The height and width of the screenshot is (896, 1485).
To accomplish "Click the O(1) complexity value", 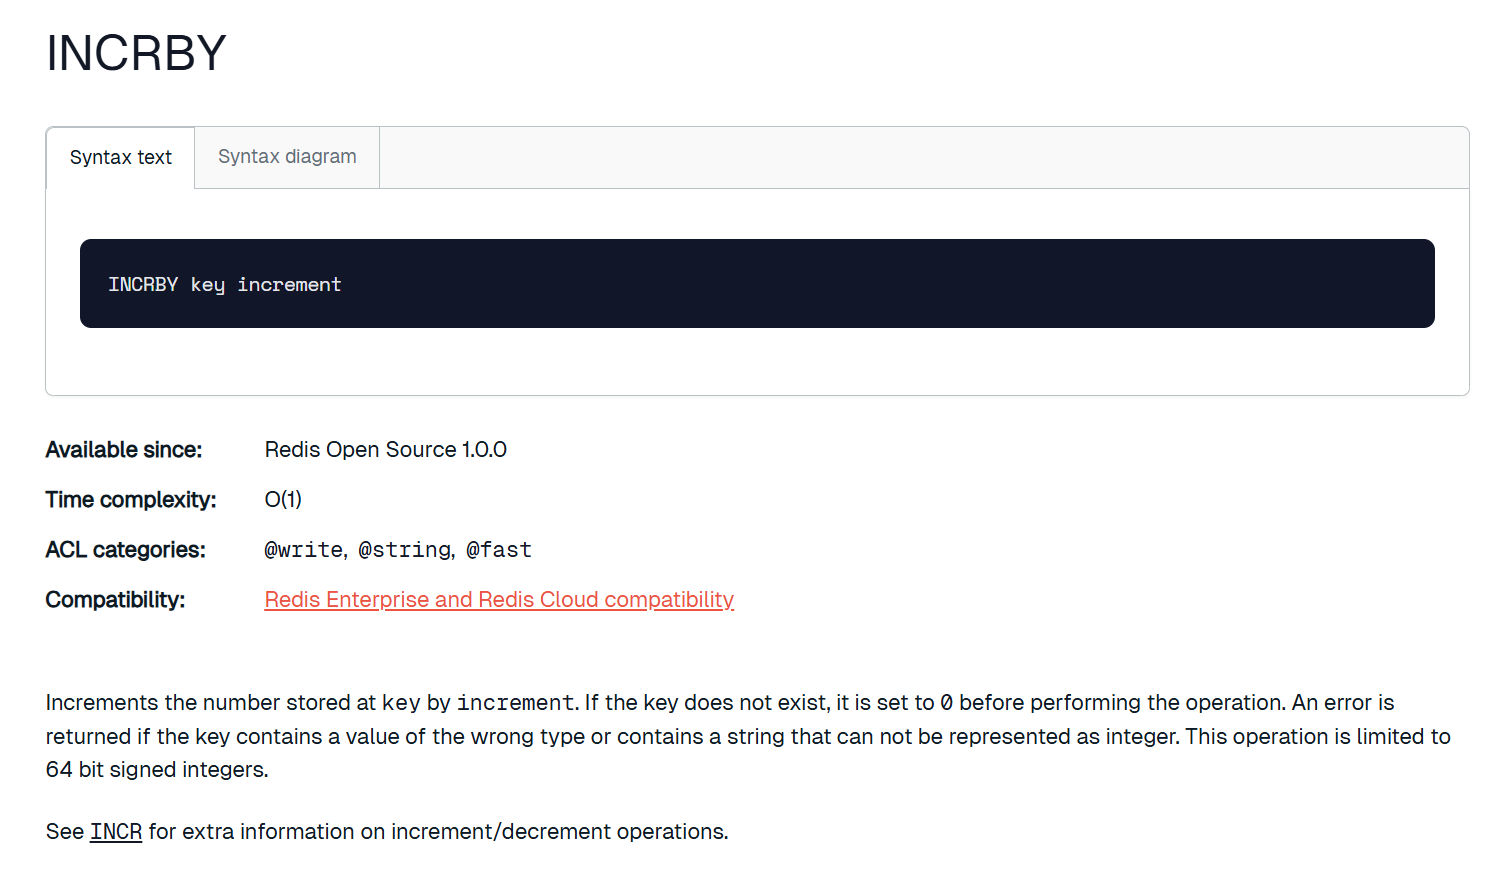I will 283,499.
